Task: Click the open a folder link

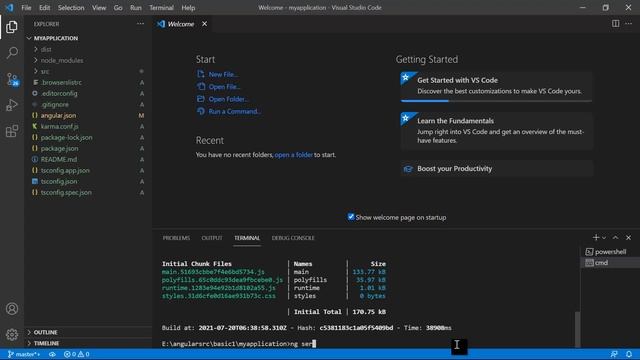Action: 293,155
